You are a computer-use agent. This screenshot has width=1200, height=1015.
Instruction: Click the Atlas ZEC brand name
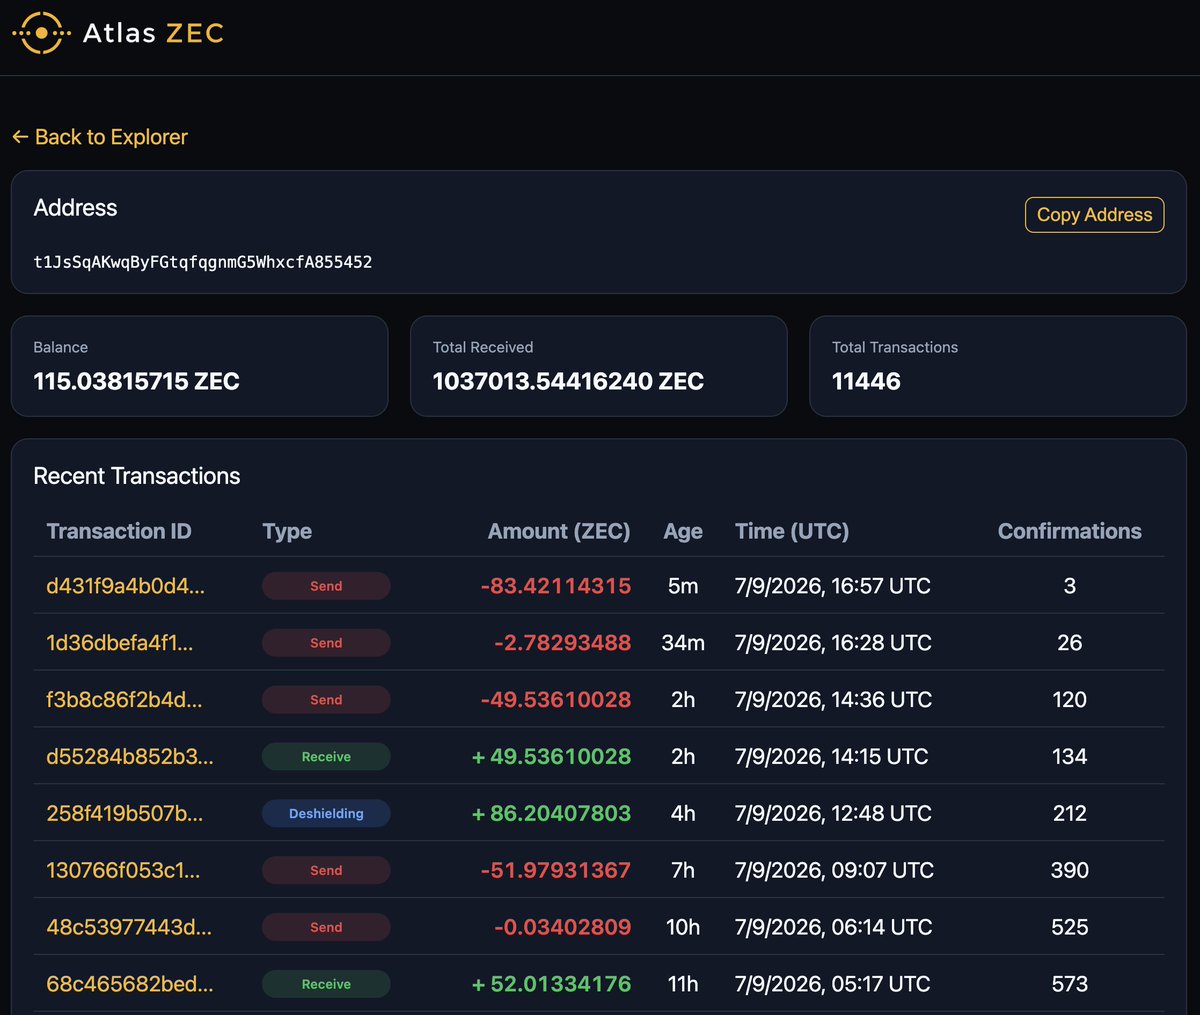point(153,33)
